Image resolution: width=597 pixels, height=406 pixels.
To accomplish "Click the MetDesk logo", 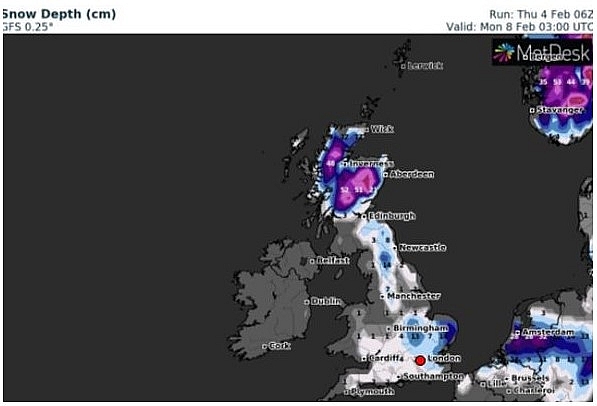I will pos(542,52).
